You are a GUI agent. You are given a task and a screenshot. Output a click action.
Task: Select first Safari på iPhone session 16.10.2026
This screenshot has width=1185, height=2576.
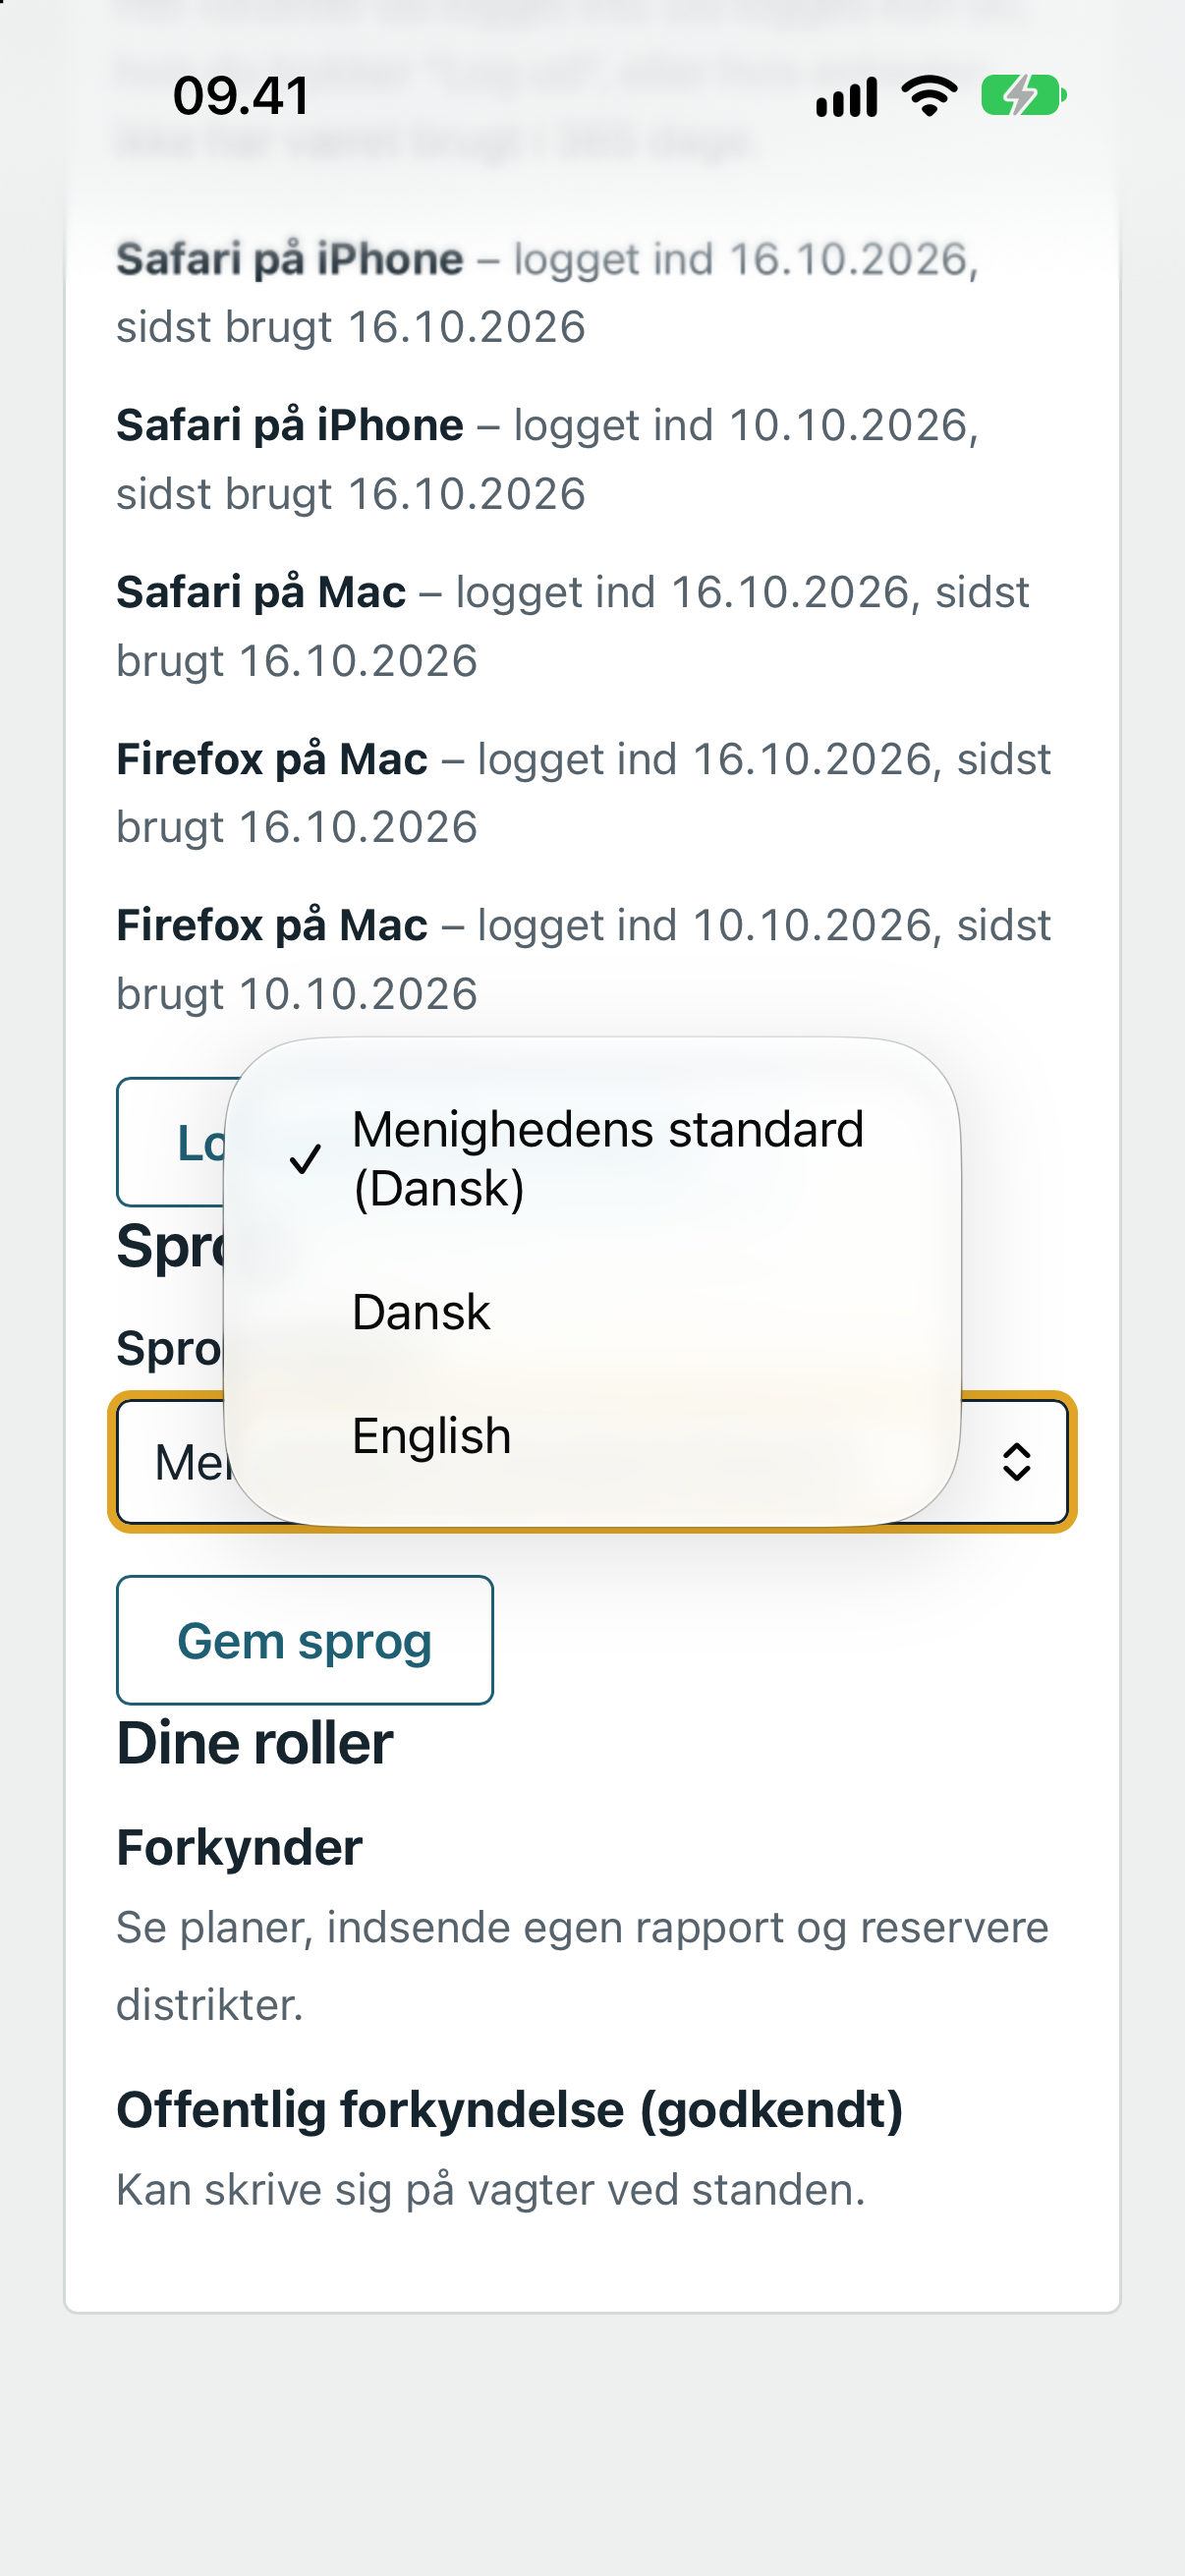[x=547, y=293]
